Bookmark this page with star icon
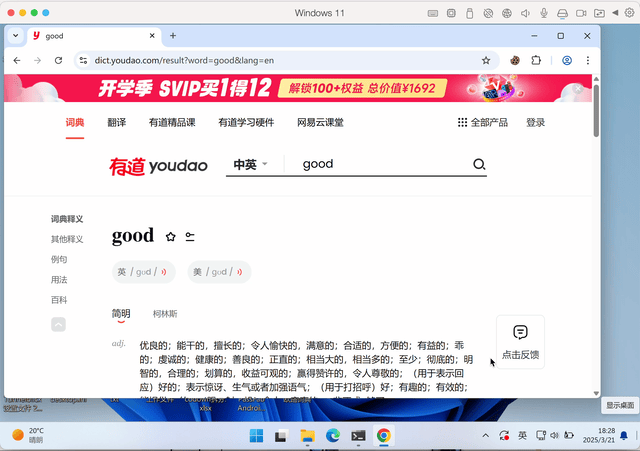The image size is (640, 451). pyautogui.click(x=486, y=60)
